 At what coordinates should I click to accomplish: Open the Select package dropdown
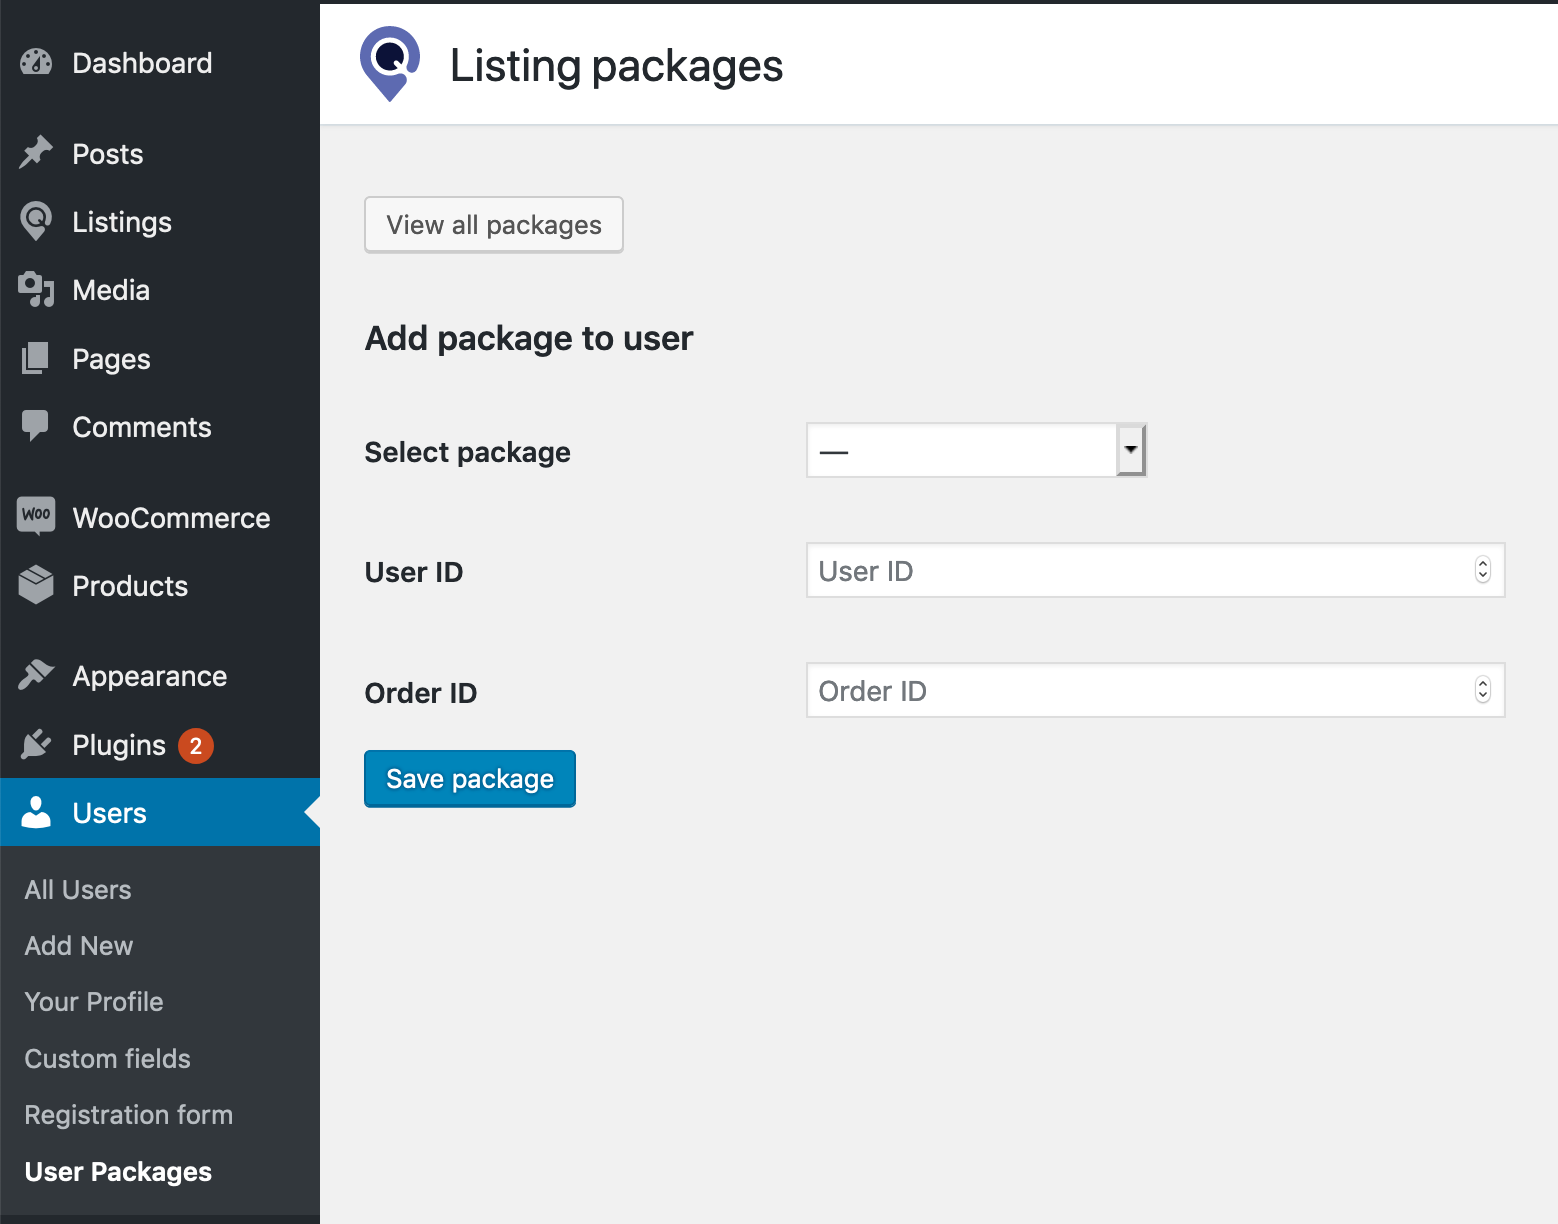[976, 451]
